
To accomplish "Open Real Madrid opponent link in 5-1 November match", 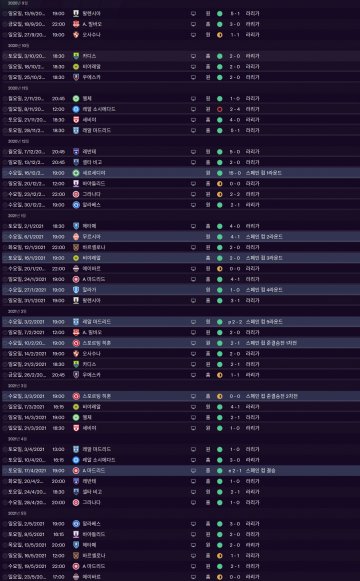I will point(97,130).
